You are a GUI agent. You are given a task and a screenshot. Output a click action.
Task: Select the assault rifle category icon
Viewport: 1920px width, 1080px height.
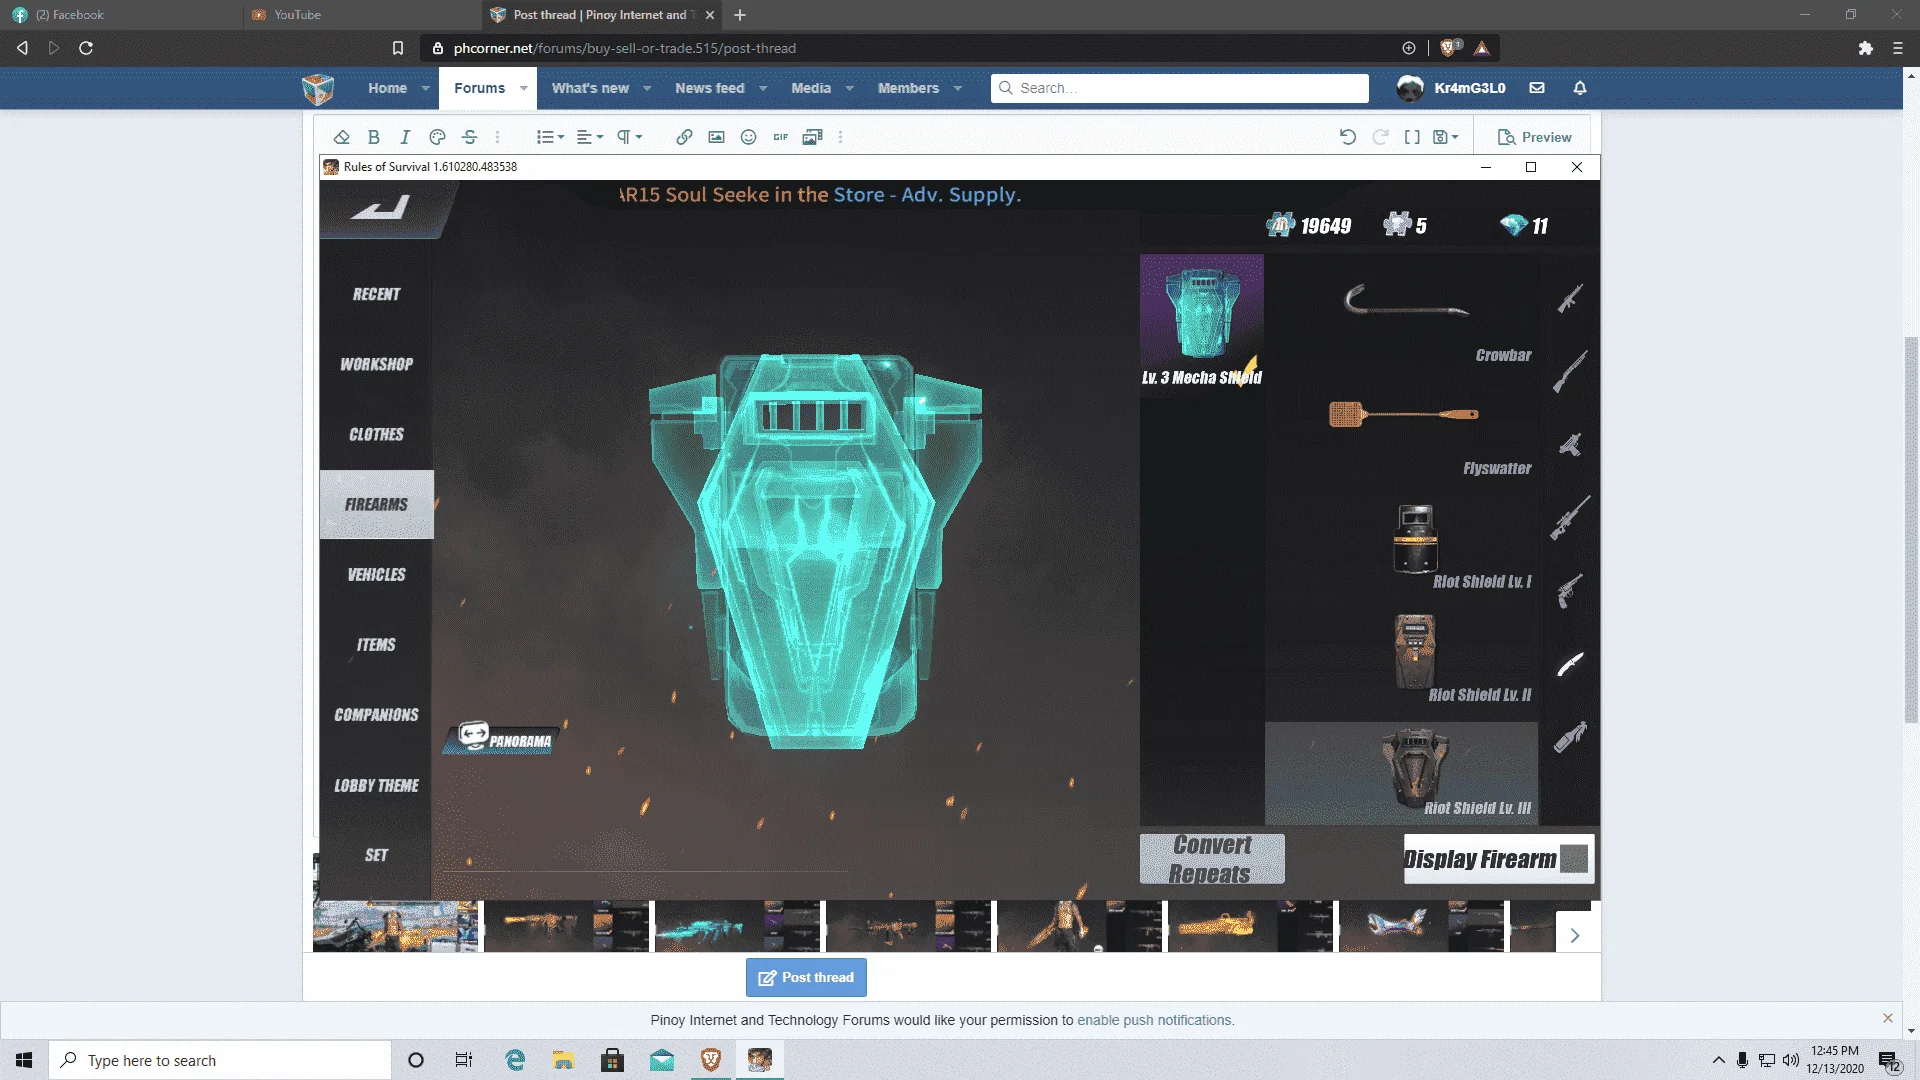(x=1570, y=298)
